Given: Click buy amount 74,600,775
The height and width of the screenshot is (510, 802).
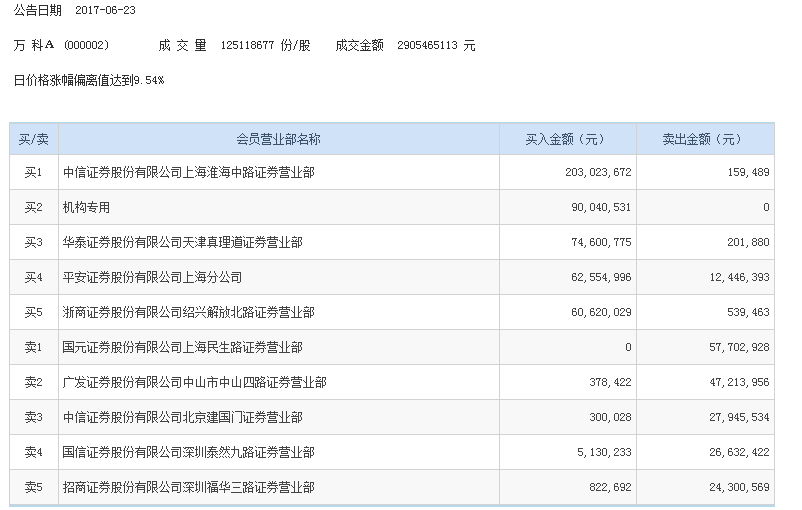Looking at the screenshot, I should (601, 242).
